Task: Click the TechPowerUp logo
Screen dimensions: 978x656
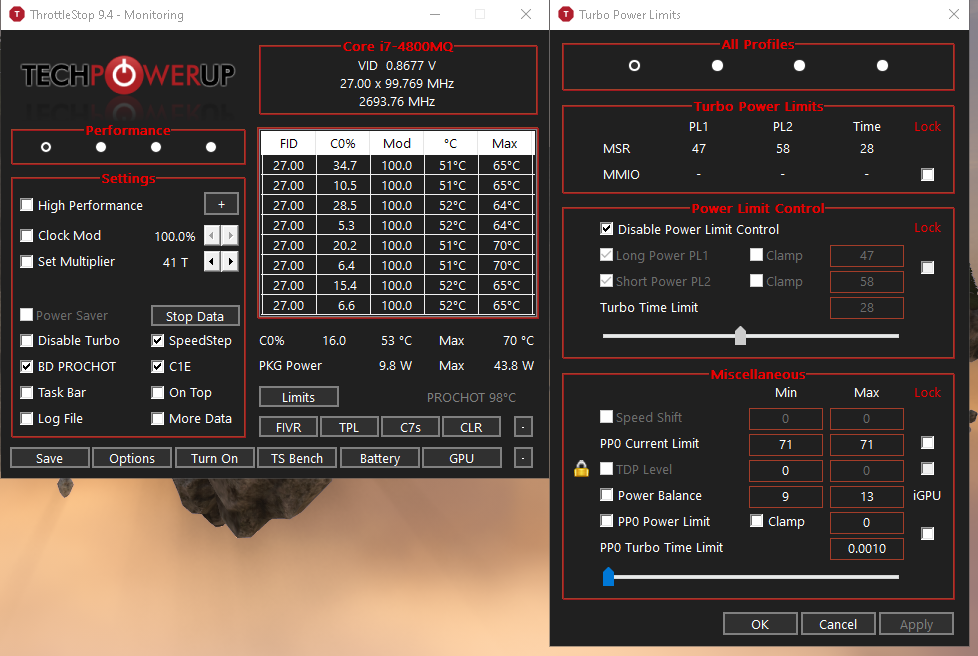Action: (128, 75)
